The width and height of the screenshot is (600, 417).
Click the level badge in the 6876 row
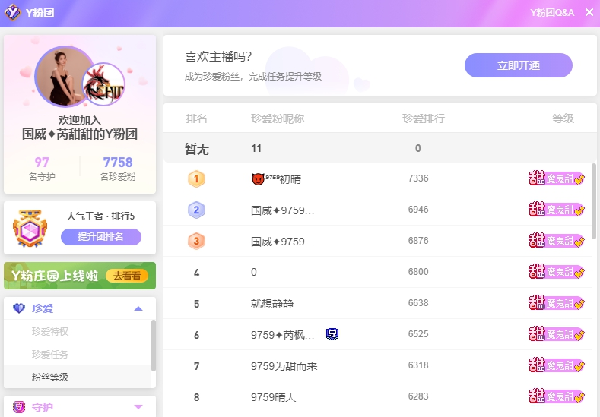[556, 241]
